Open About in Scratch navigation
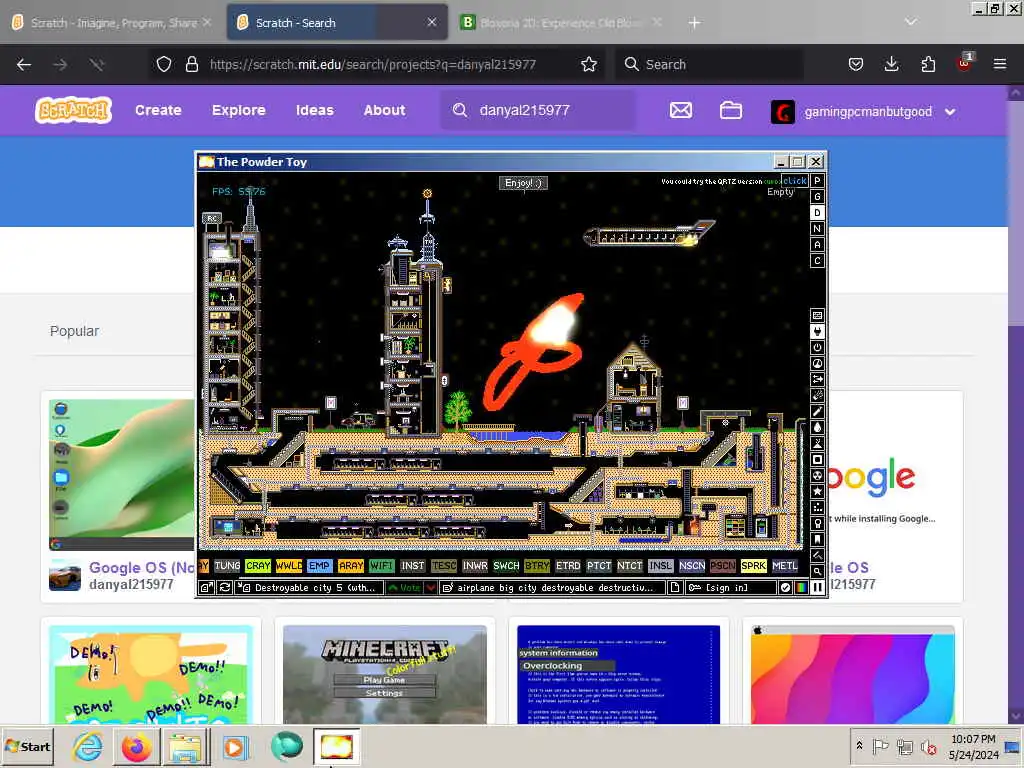Image resolution: width=1024 pixels, height=768 pixels. pos(385,110)
